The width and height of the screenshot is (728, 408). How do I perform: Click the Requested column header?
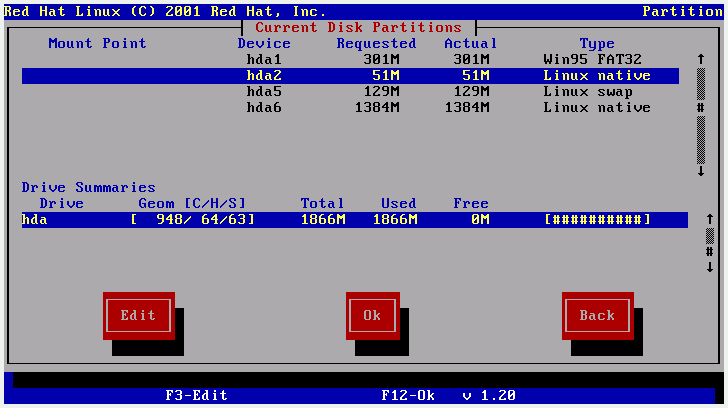pos(377,44)
